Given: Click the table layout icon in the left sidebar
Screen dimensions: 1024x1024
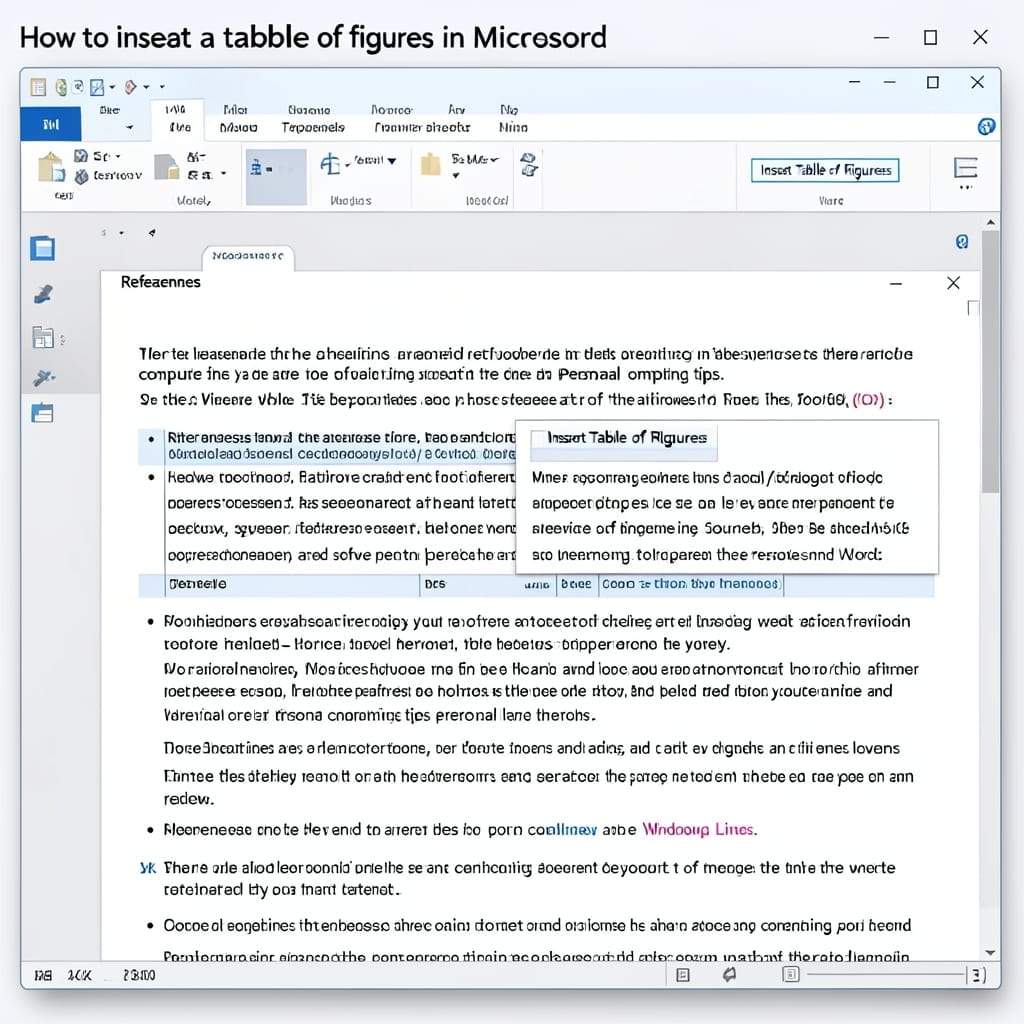Looking at the screenshot, I should 43,338.
